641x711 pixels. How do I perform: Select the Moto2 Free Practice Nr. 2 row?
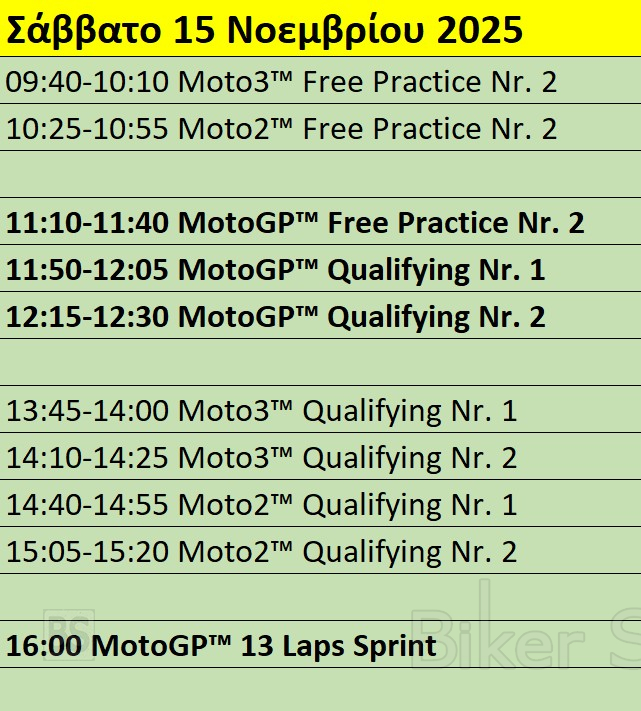[281, 129]
